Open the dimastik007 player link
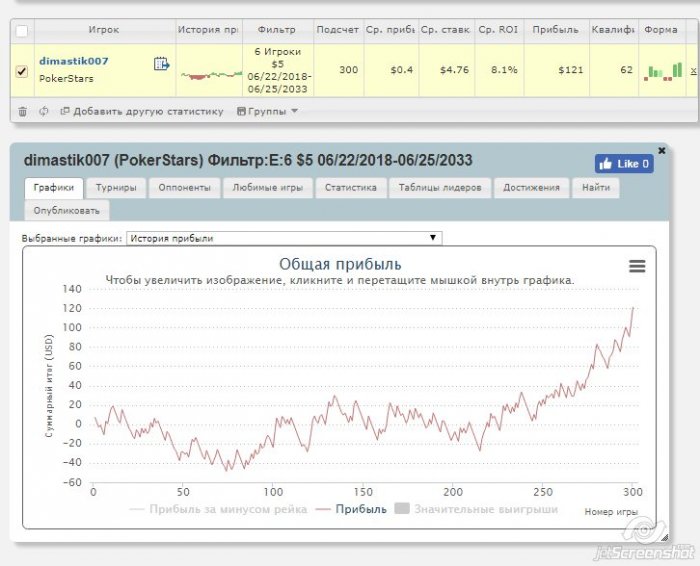Screen dimensions: 700x566 pos(74,61)
